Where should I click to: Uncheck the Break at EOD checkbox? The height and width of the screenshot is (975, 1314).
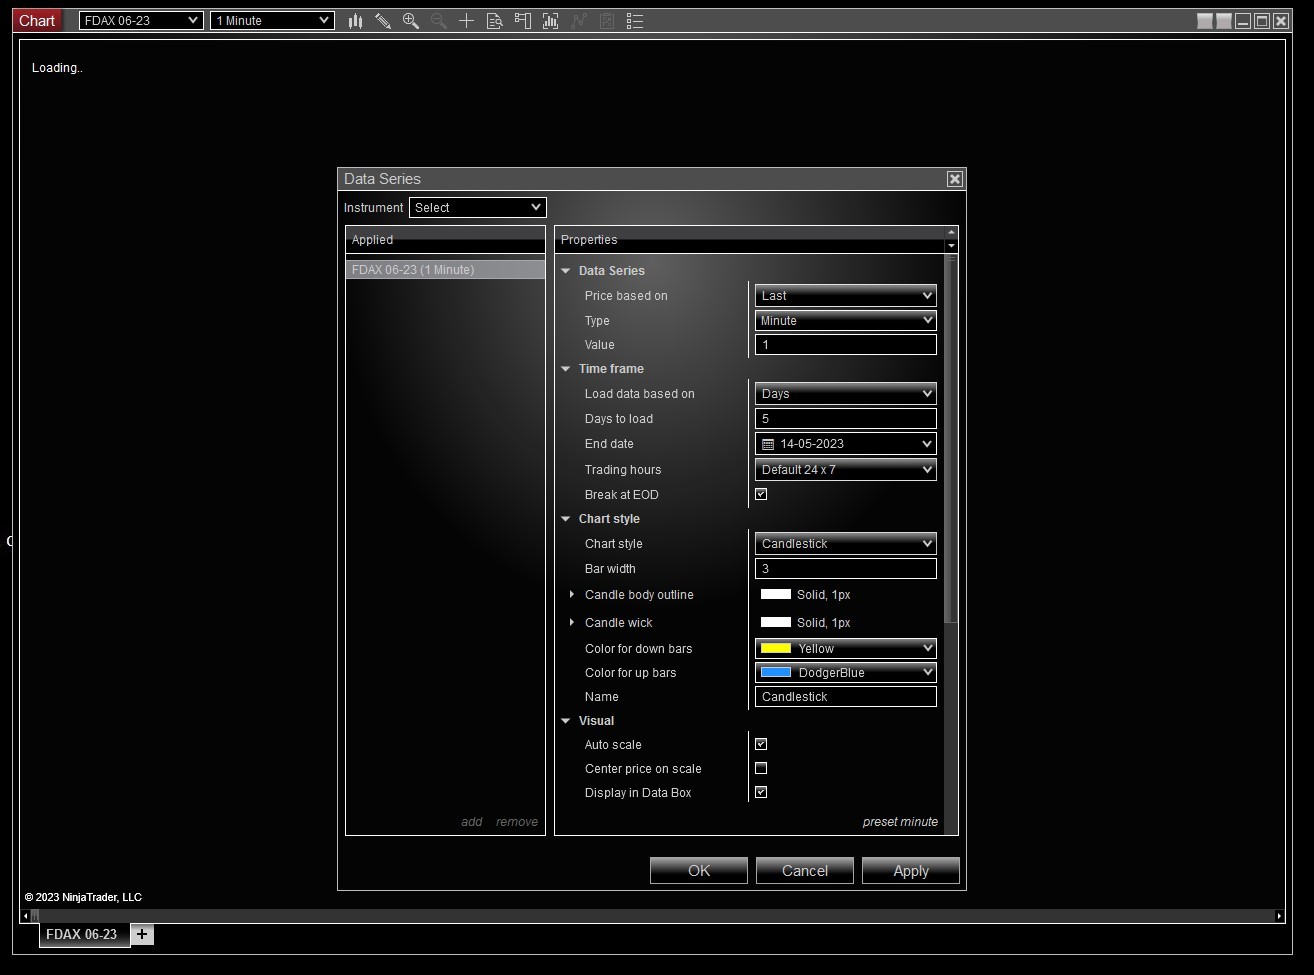(761, 494)
